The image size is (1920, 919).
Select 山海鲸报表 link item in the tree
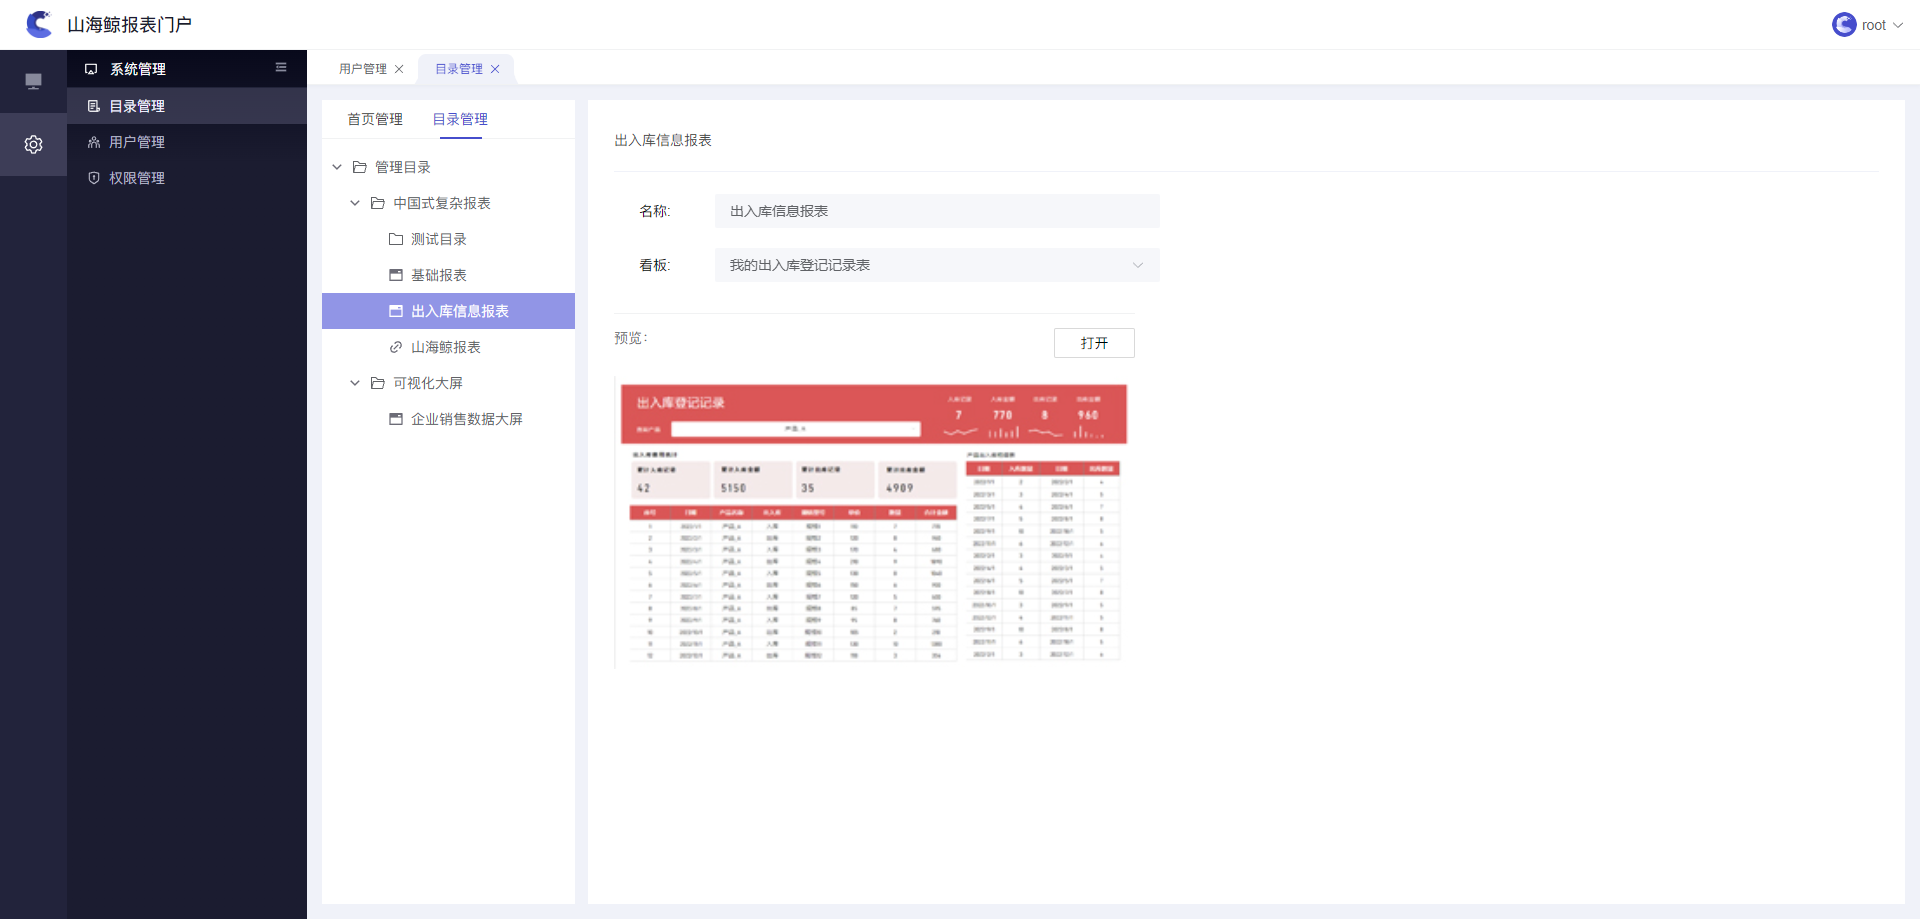[x=446, y=347]
